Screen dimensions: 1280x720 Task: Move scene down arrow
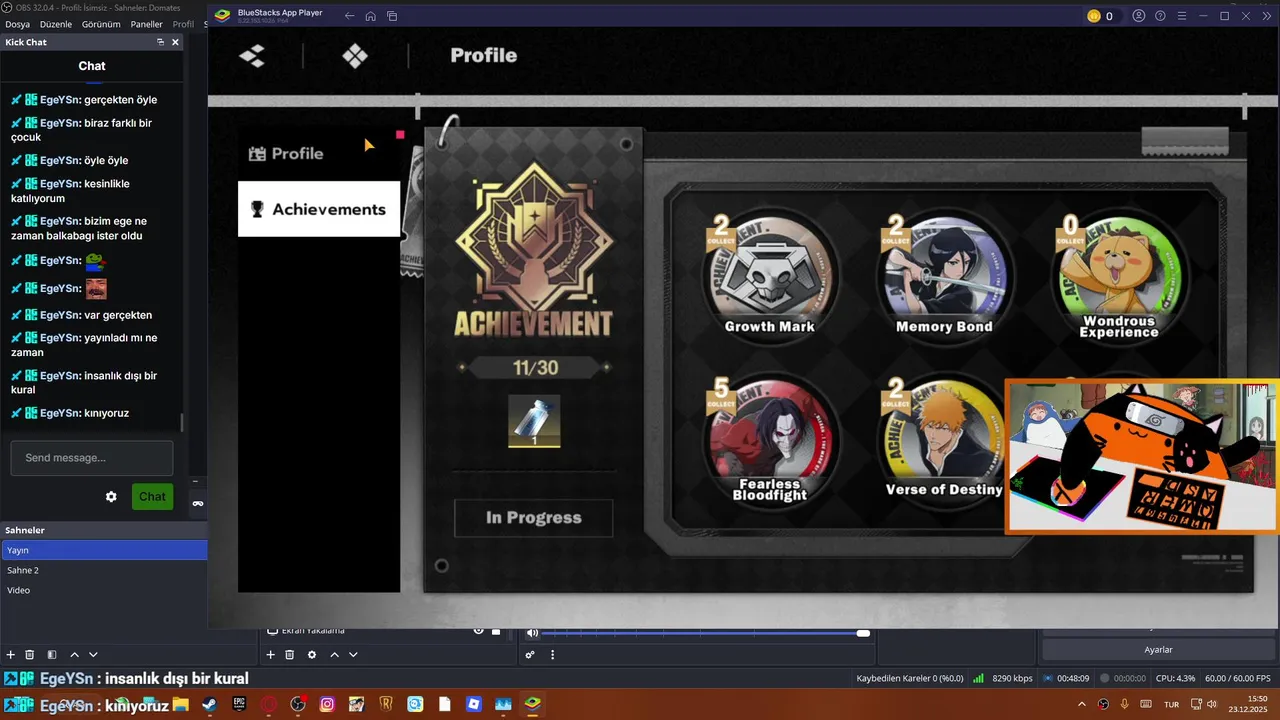(x=93, y=655)
